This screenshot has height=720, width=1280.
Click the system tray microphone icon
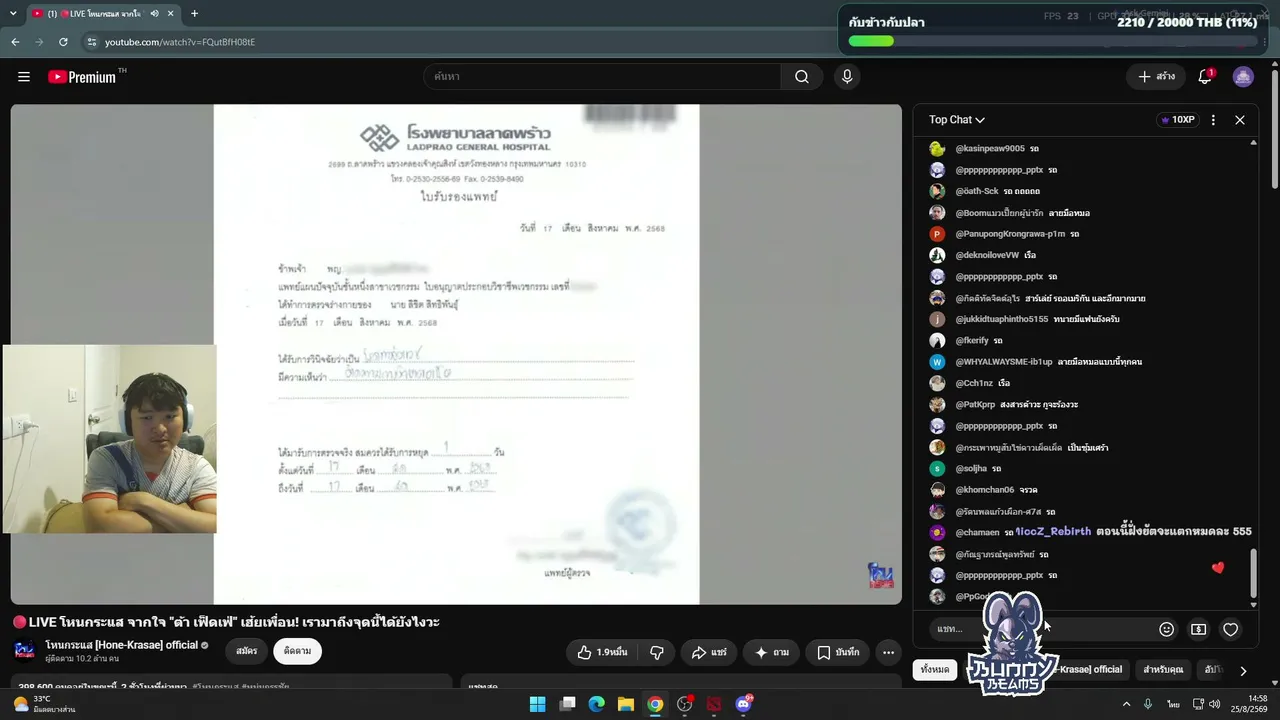[x=1148, y=704]
